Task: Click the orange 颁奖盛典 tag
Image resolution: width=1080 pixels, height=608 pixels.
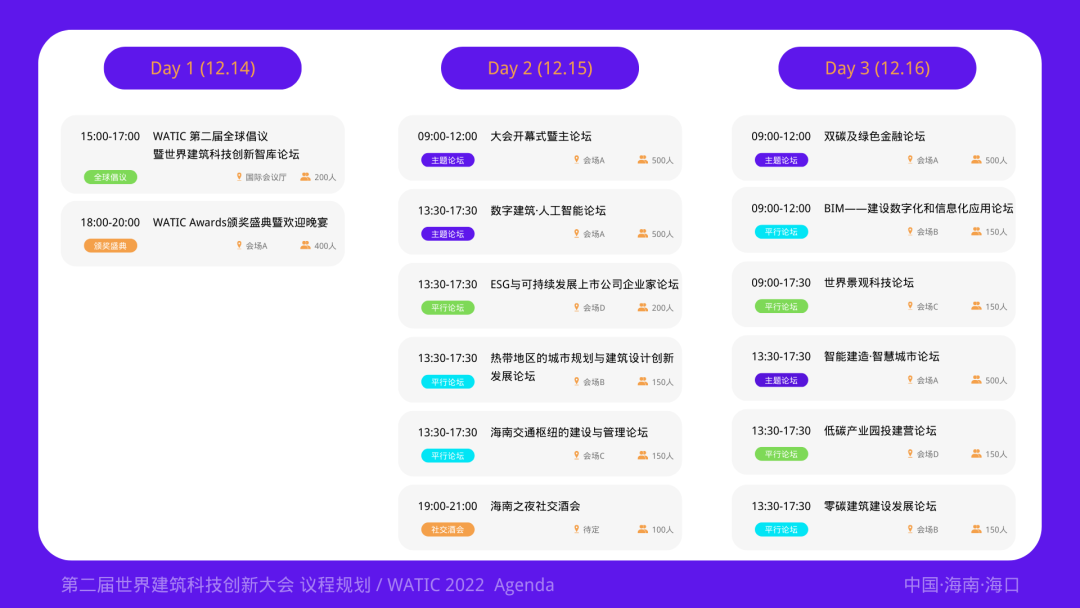Action: click(110, 246)
